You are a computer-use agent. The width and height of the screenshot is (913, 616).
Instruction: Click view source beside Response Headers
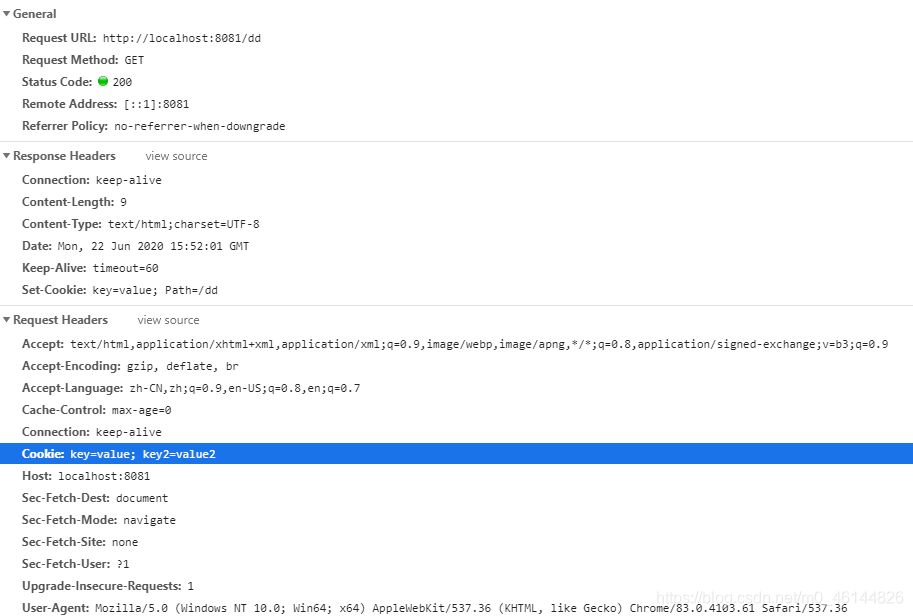tap(176, 156)
